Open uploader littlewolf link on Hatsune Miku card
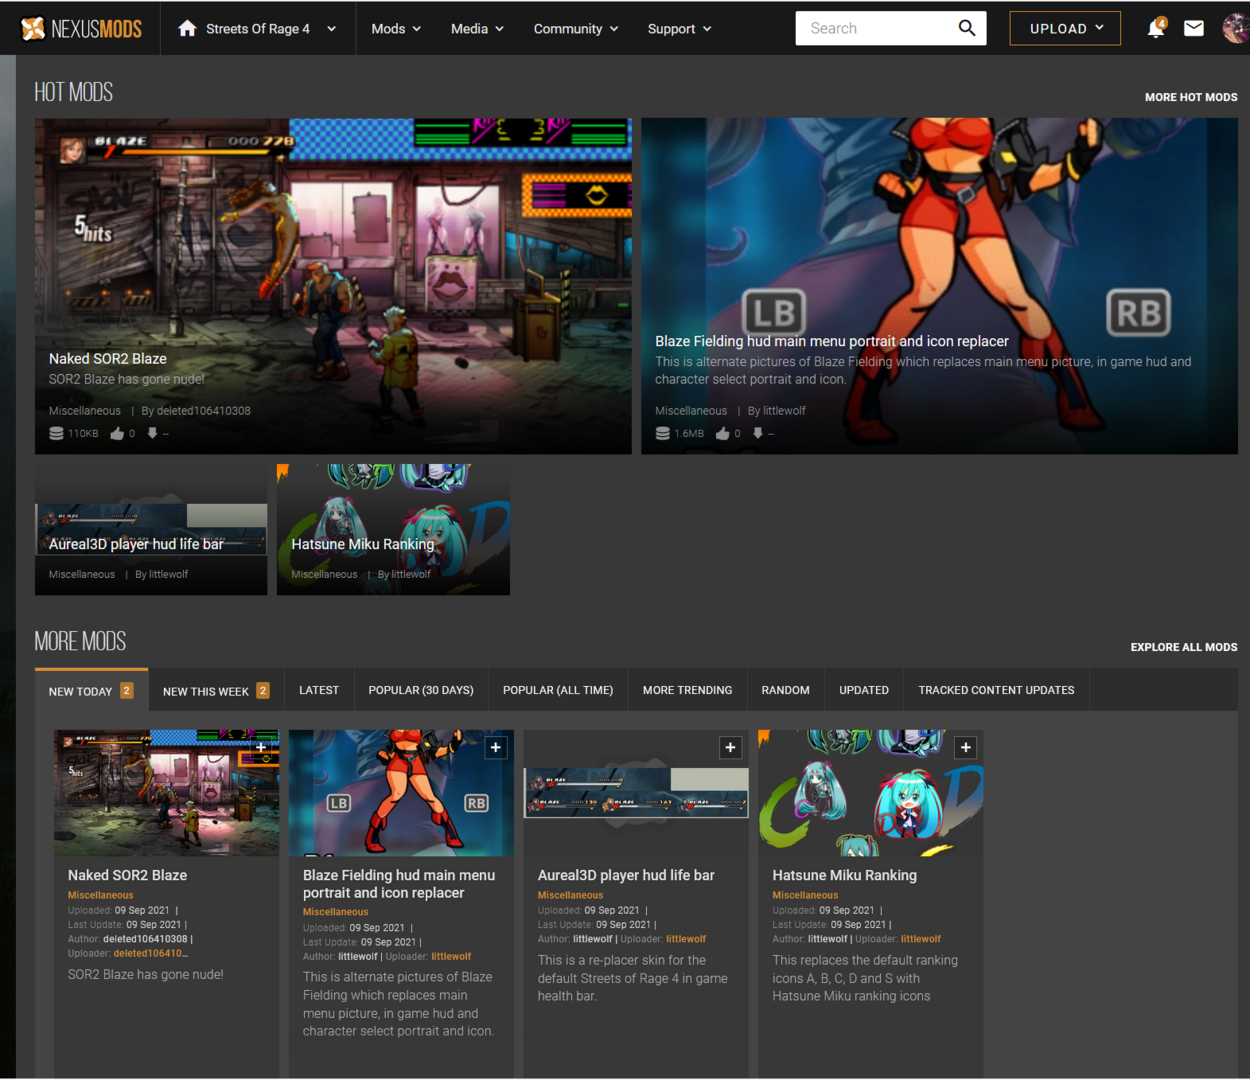 (921, 939)
